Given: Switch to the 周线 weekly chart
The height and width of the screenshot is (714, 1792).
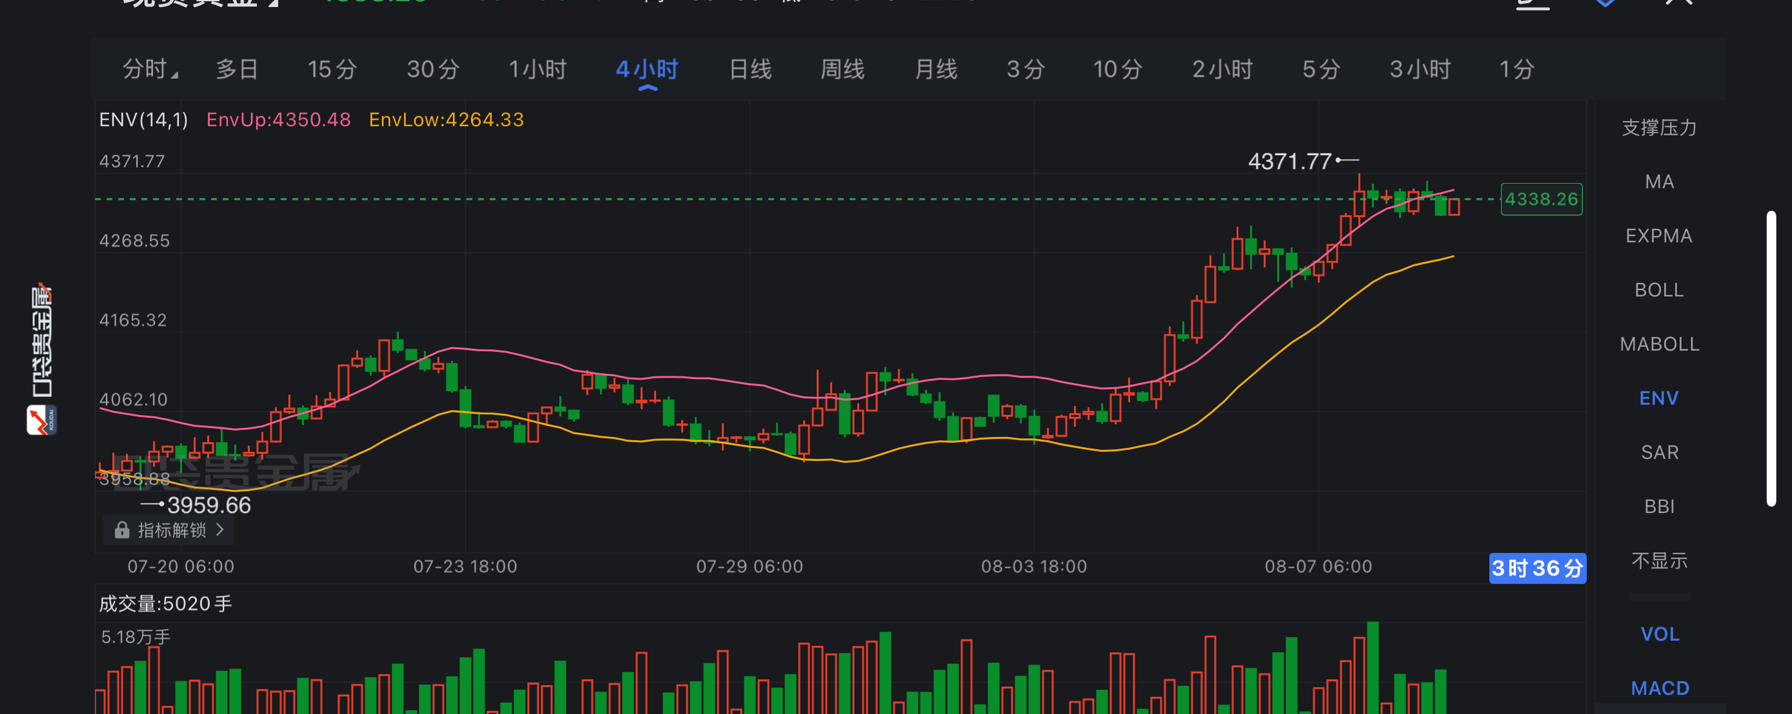Looking at the screenshot, I should click(x=842, y=70).
